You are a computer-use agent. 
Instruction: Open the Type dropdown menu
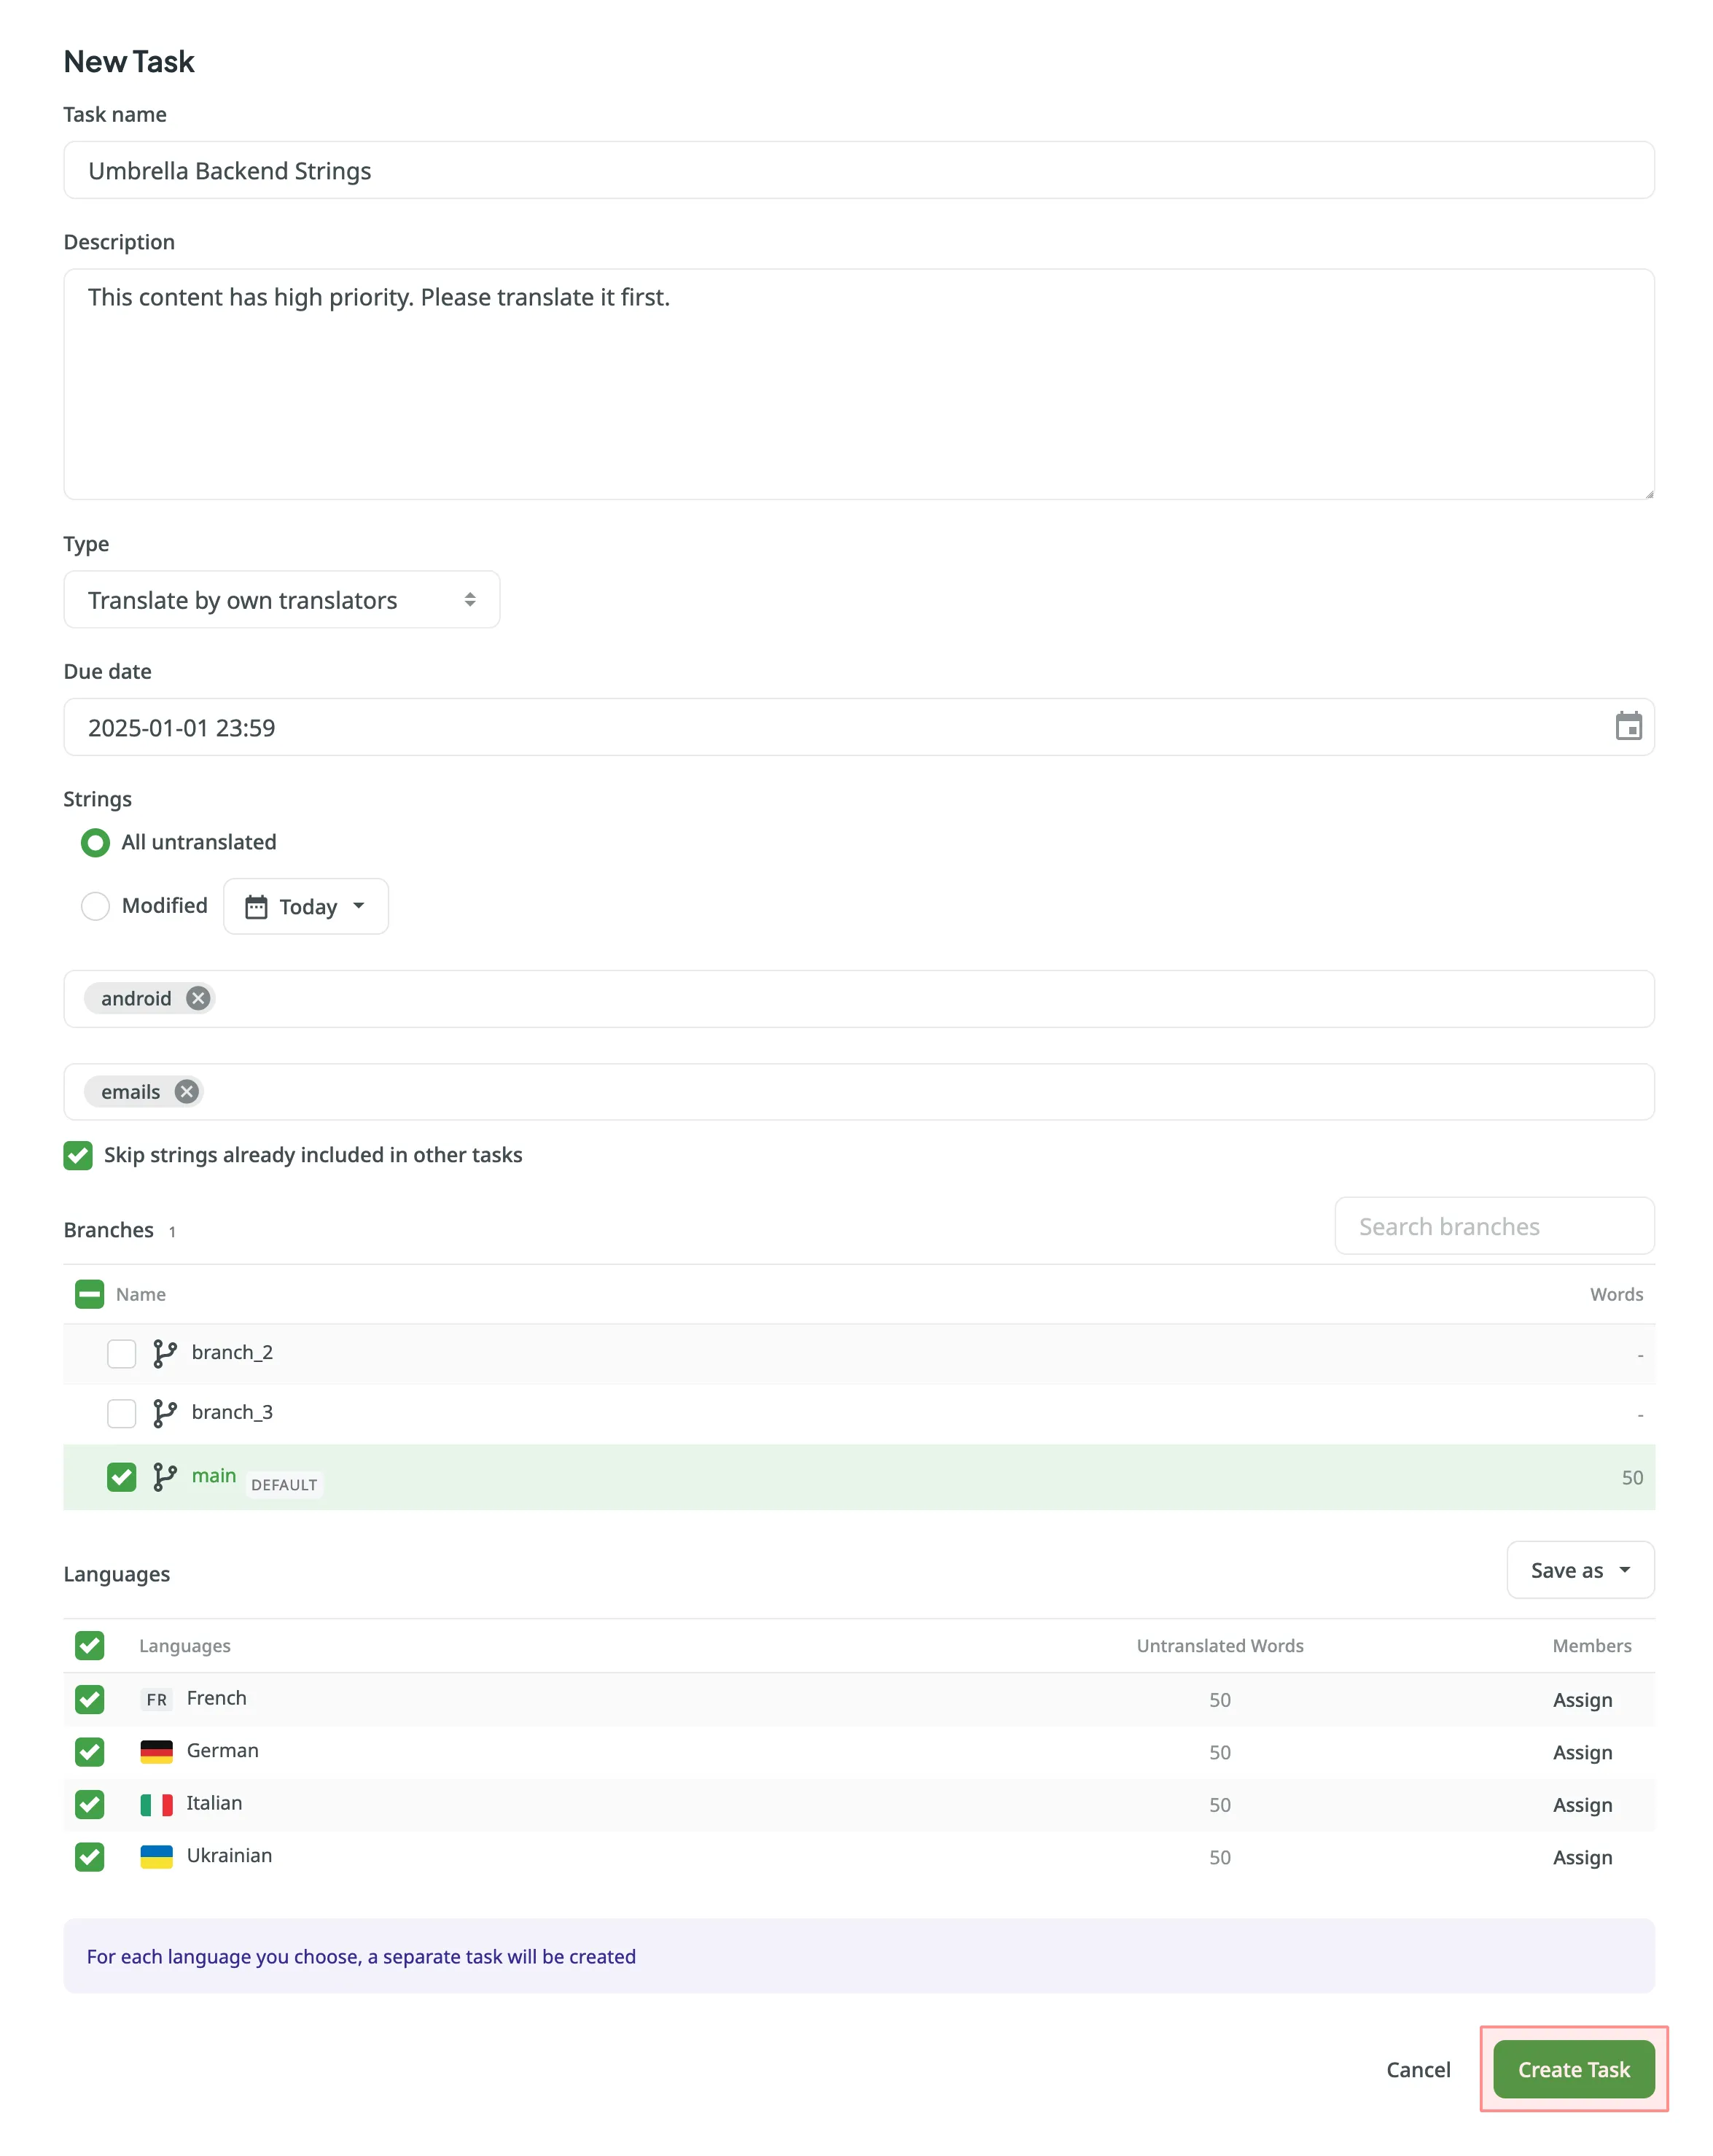(x=278, y=600)
